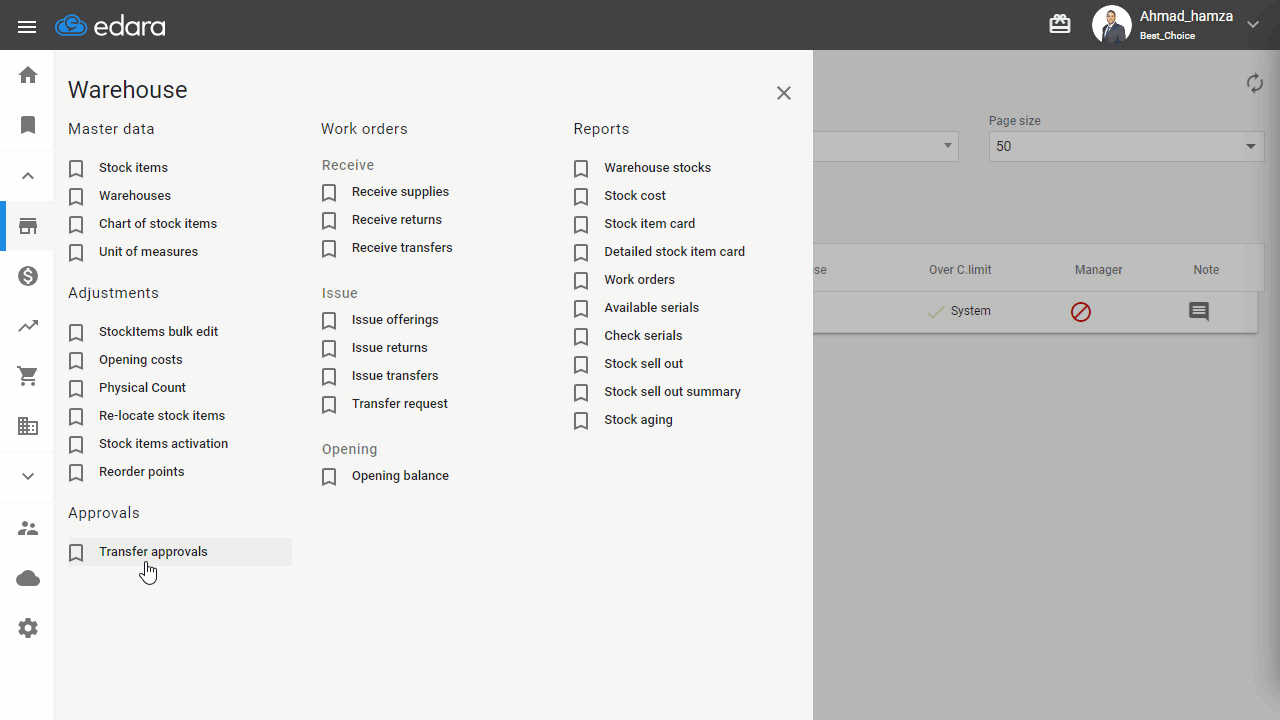Image resolution: width=1280 pixels, height=720 pixels.
Task: Select the Warehouse store sidebar icon
Action: click(x=28, y=226)
